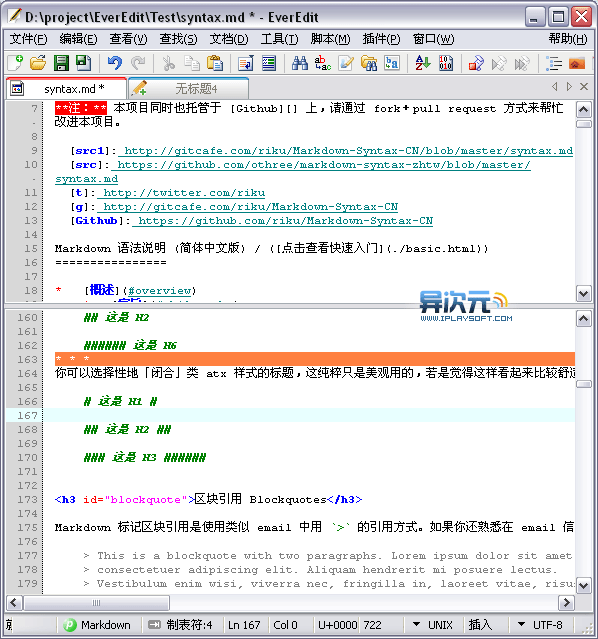The width and height of the screenshot is (598, 639).
Task: Sort lines with the A-Z icon
Action: [422, 63]
